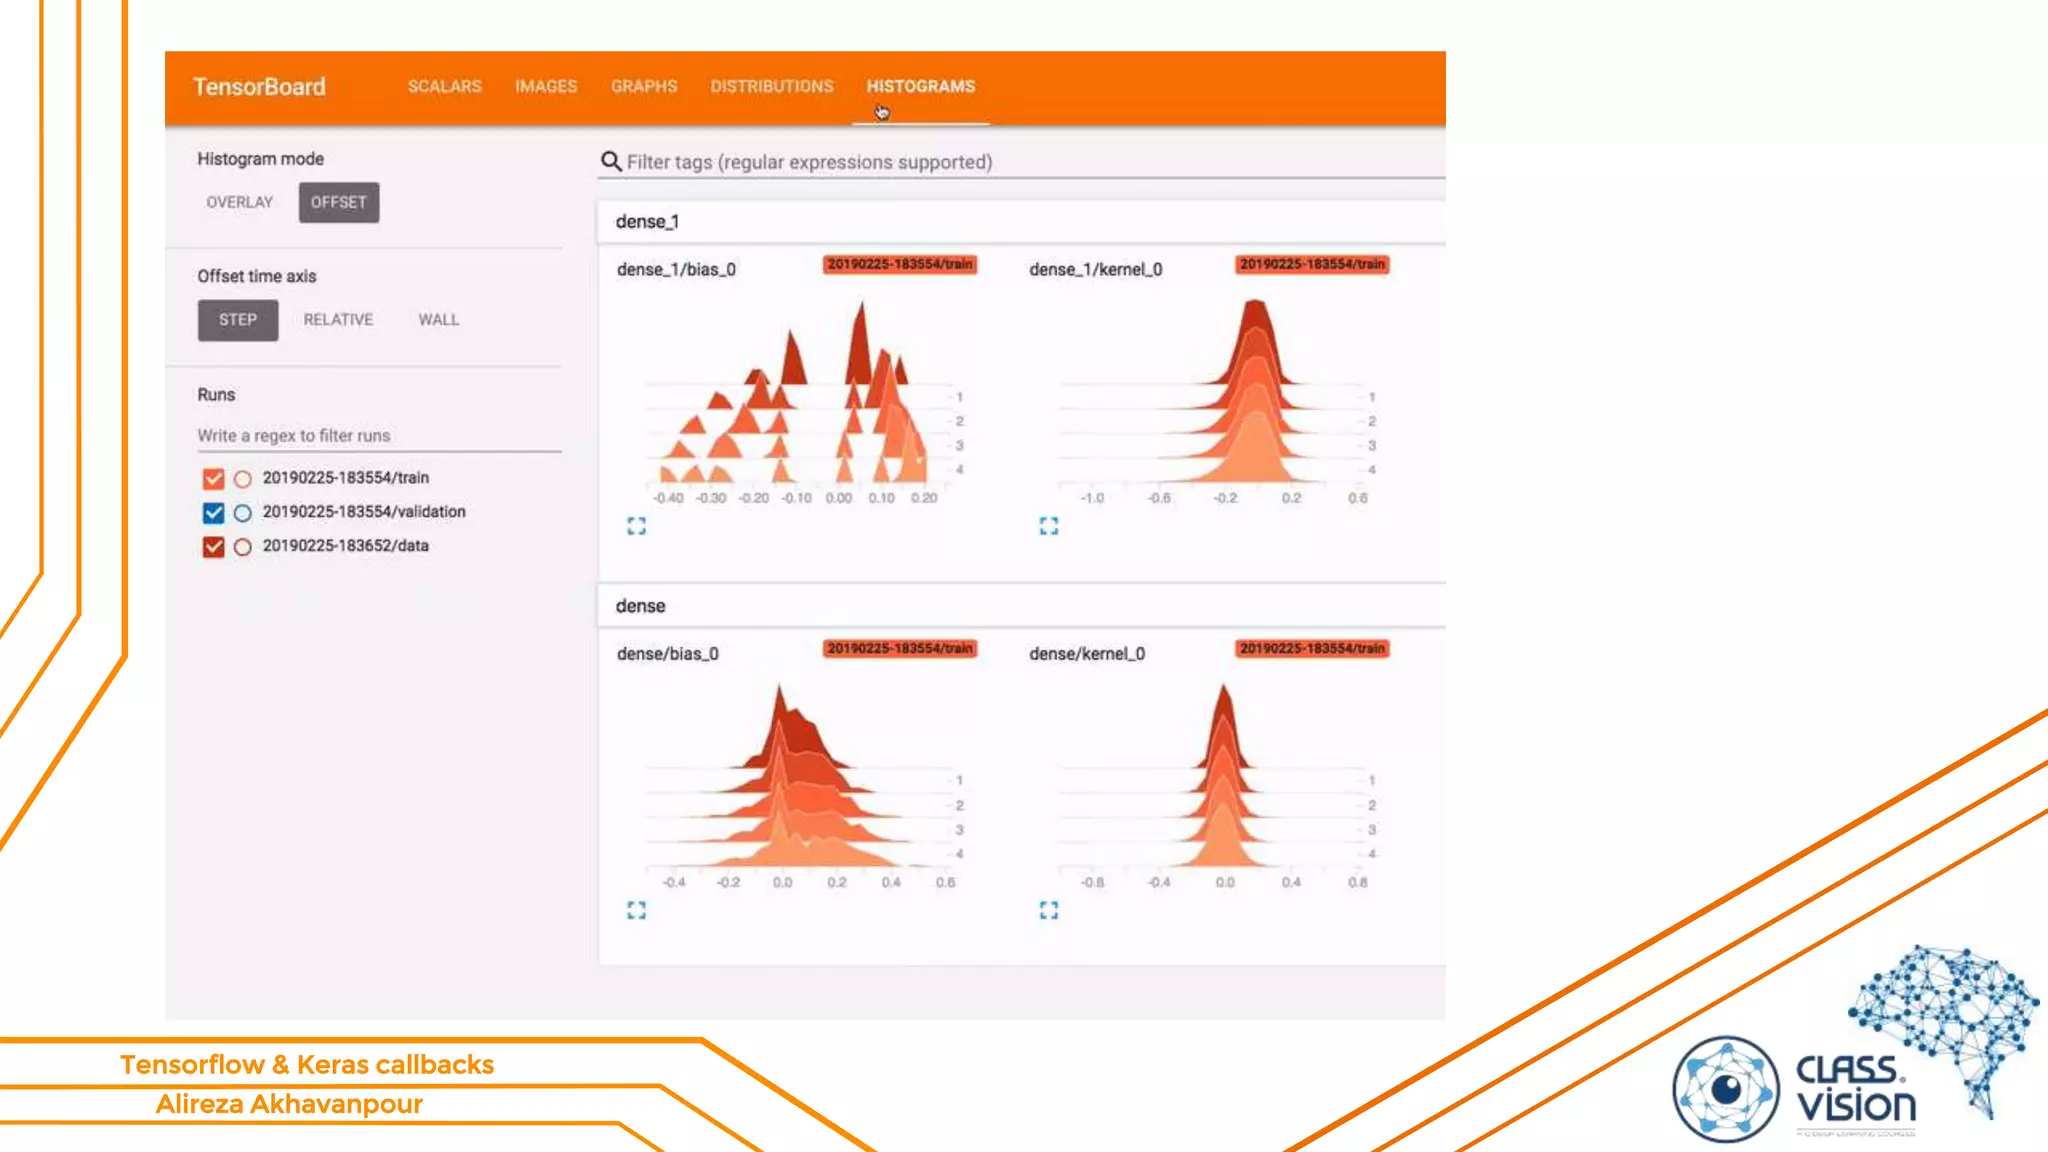Click the run tag on dense/kernel_0 chart
Image resolution: width=2048 pixels, height=1152 pixels.
point(1312,648)
